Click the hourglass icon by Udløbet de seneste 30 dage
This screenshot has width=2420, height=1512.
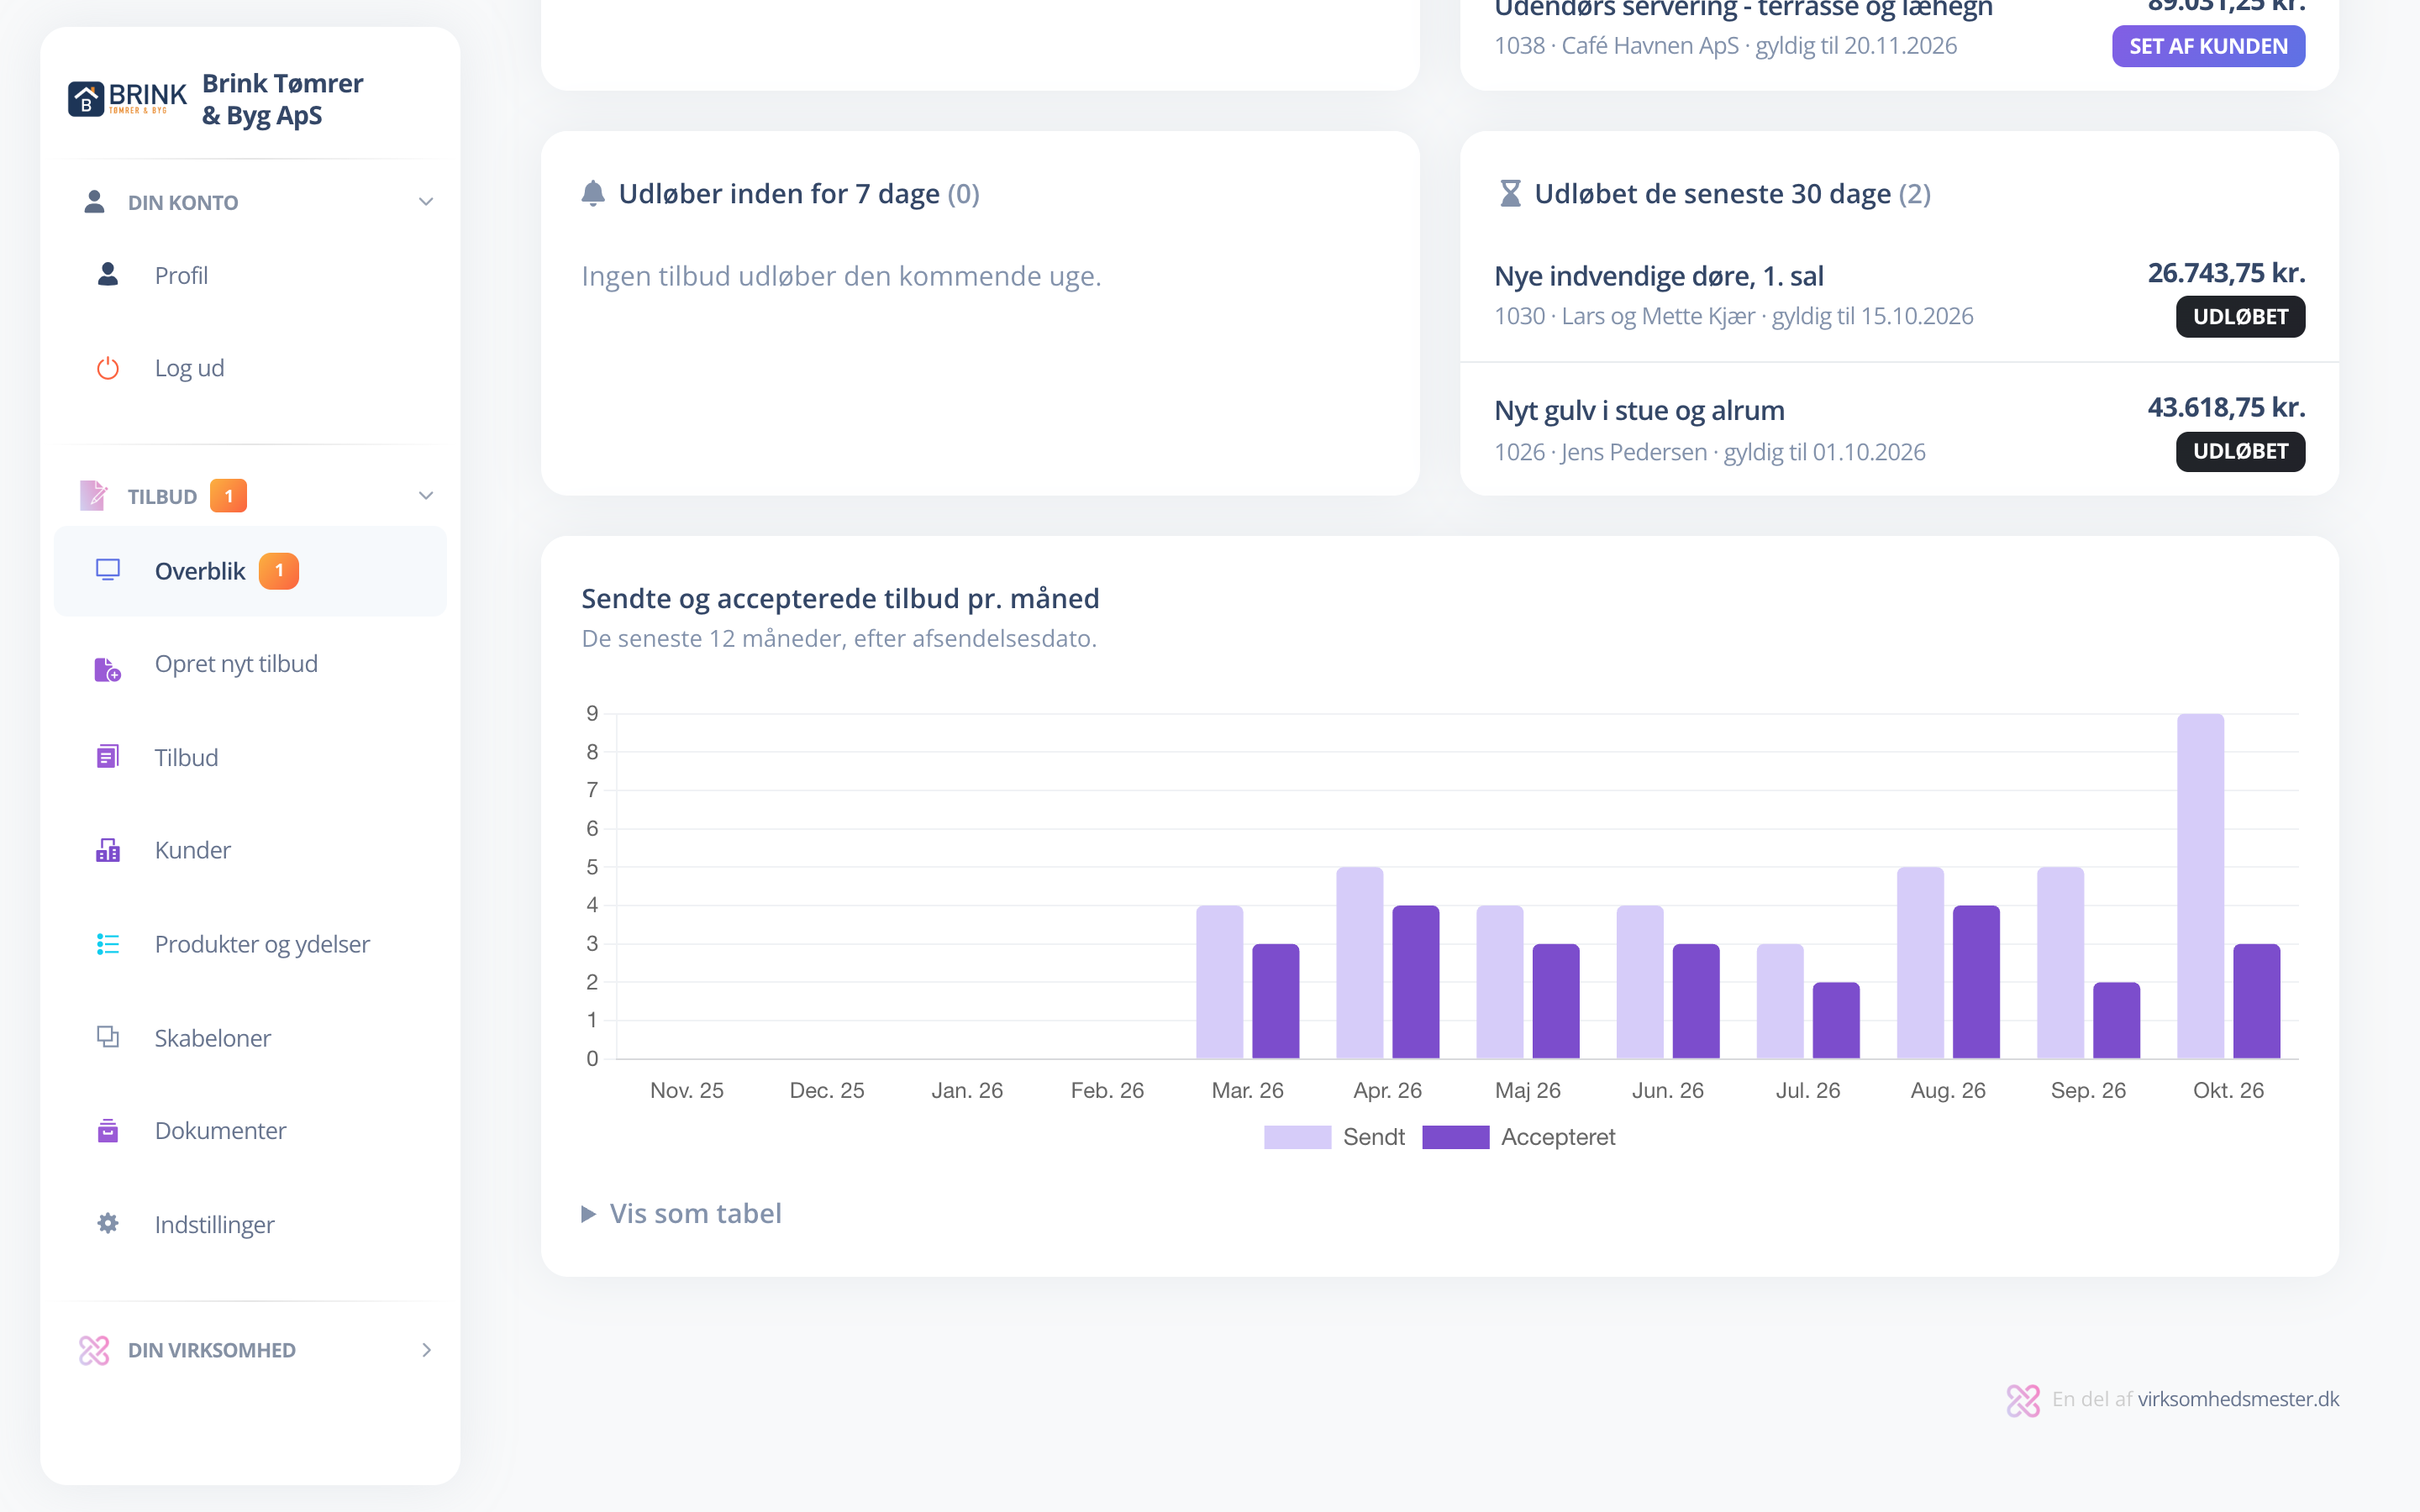[1510, 193]
